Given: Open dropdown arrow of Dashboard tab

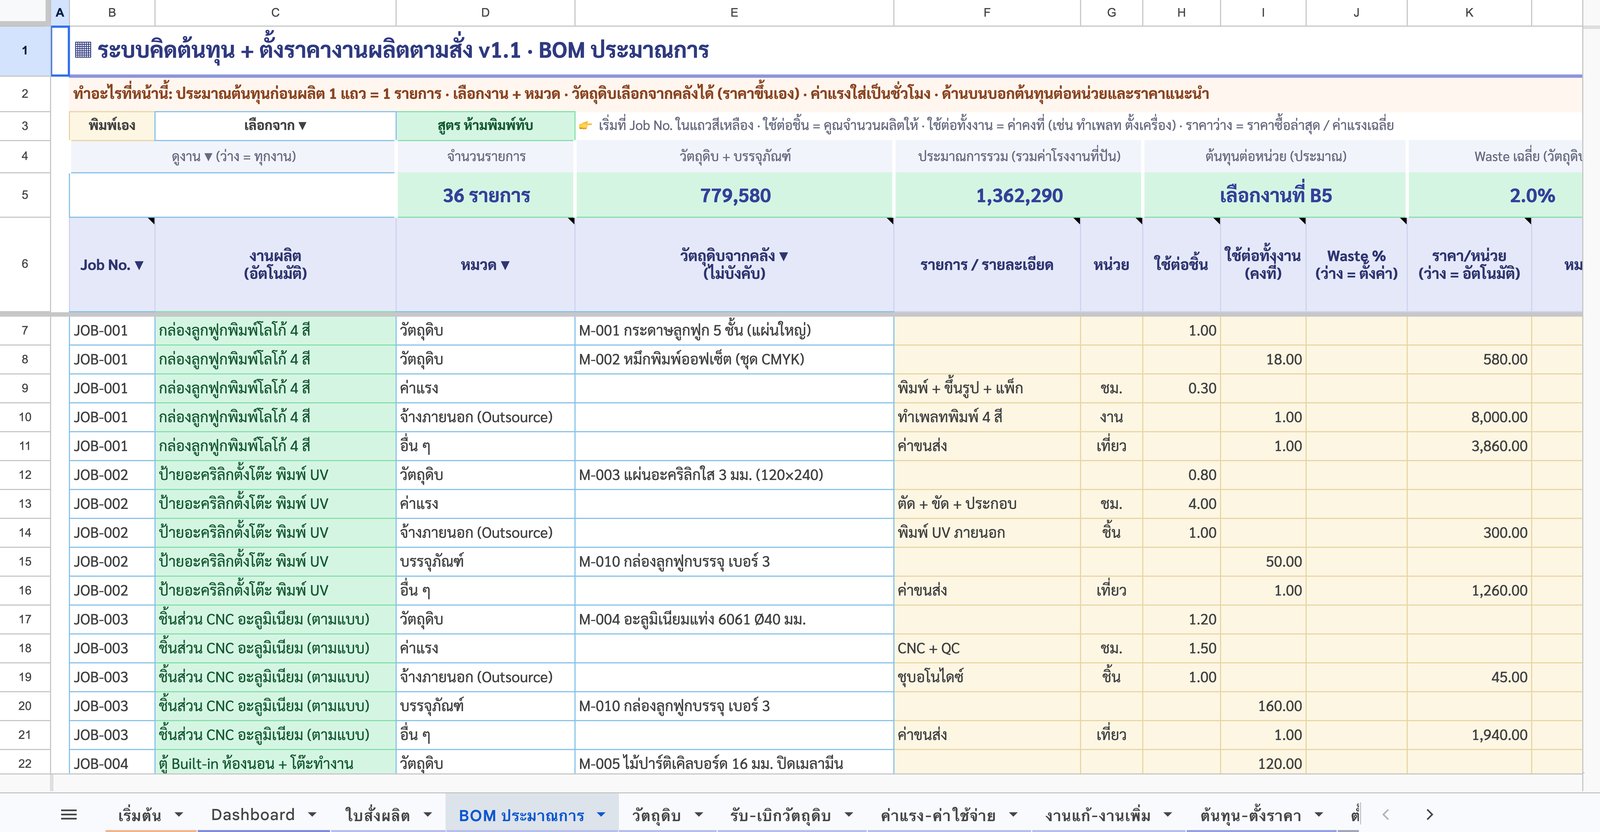Looking at the screenshot, I should click(x=312, y=815).
